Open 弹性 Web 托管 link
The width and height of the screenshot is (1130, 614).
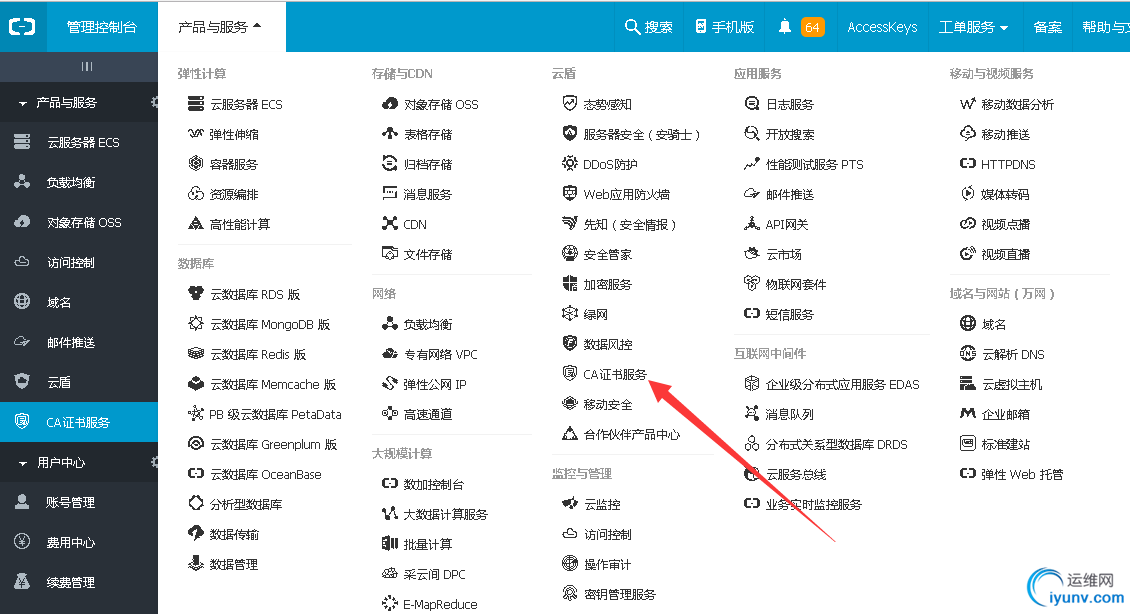pyautogui.click(x=1022, y=474)
